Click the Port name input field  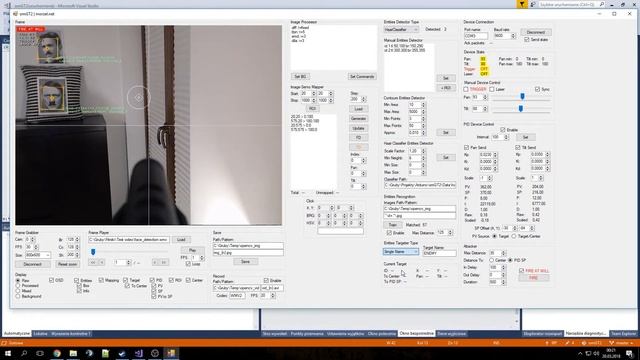point(476,36)
